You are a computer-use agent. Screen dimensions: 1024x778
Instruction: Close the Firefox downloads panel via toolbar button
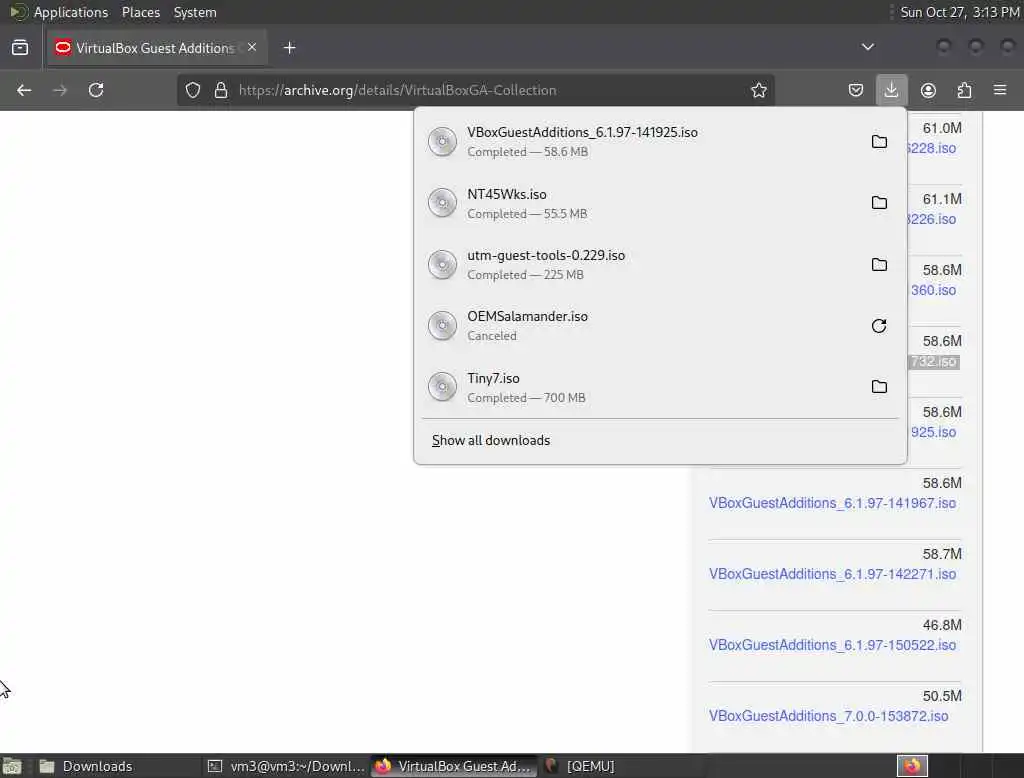tap(891, 90)
